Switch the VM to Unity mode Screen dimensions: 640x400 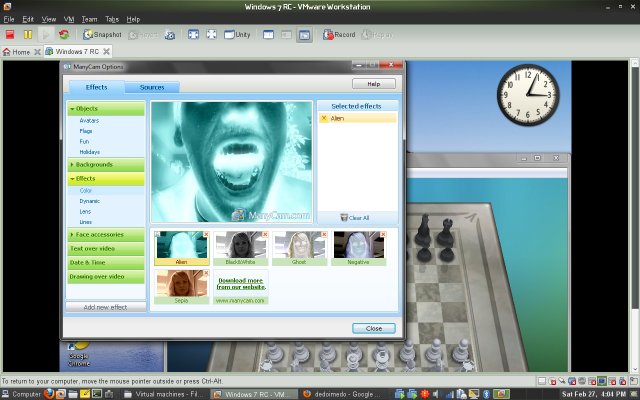click(237, 34)
